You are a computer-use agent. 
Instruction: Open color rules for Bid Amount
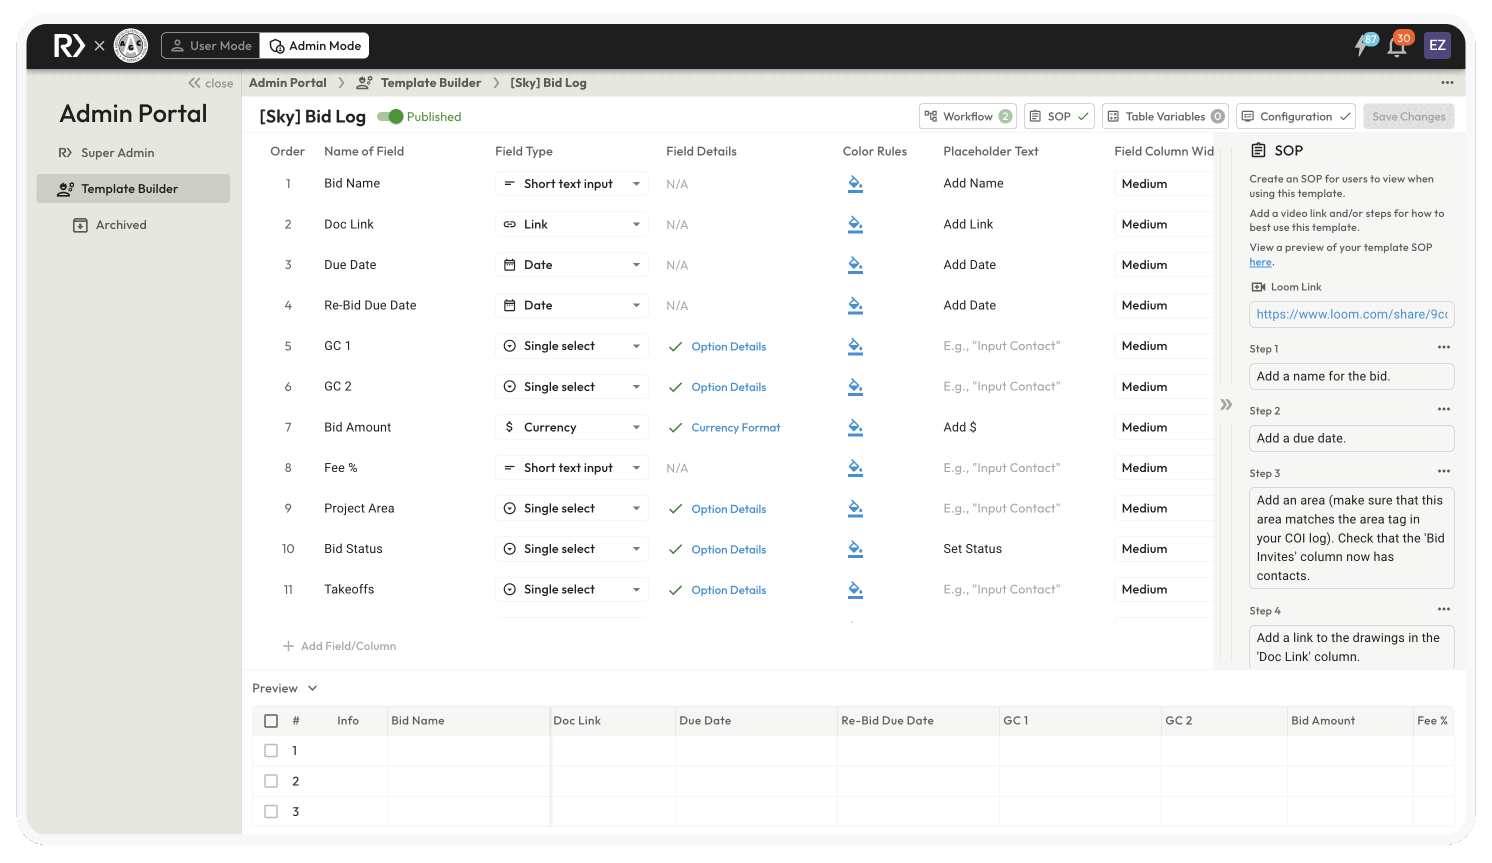pos(855,427)
